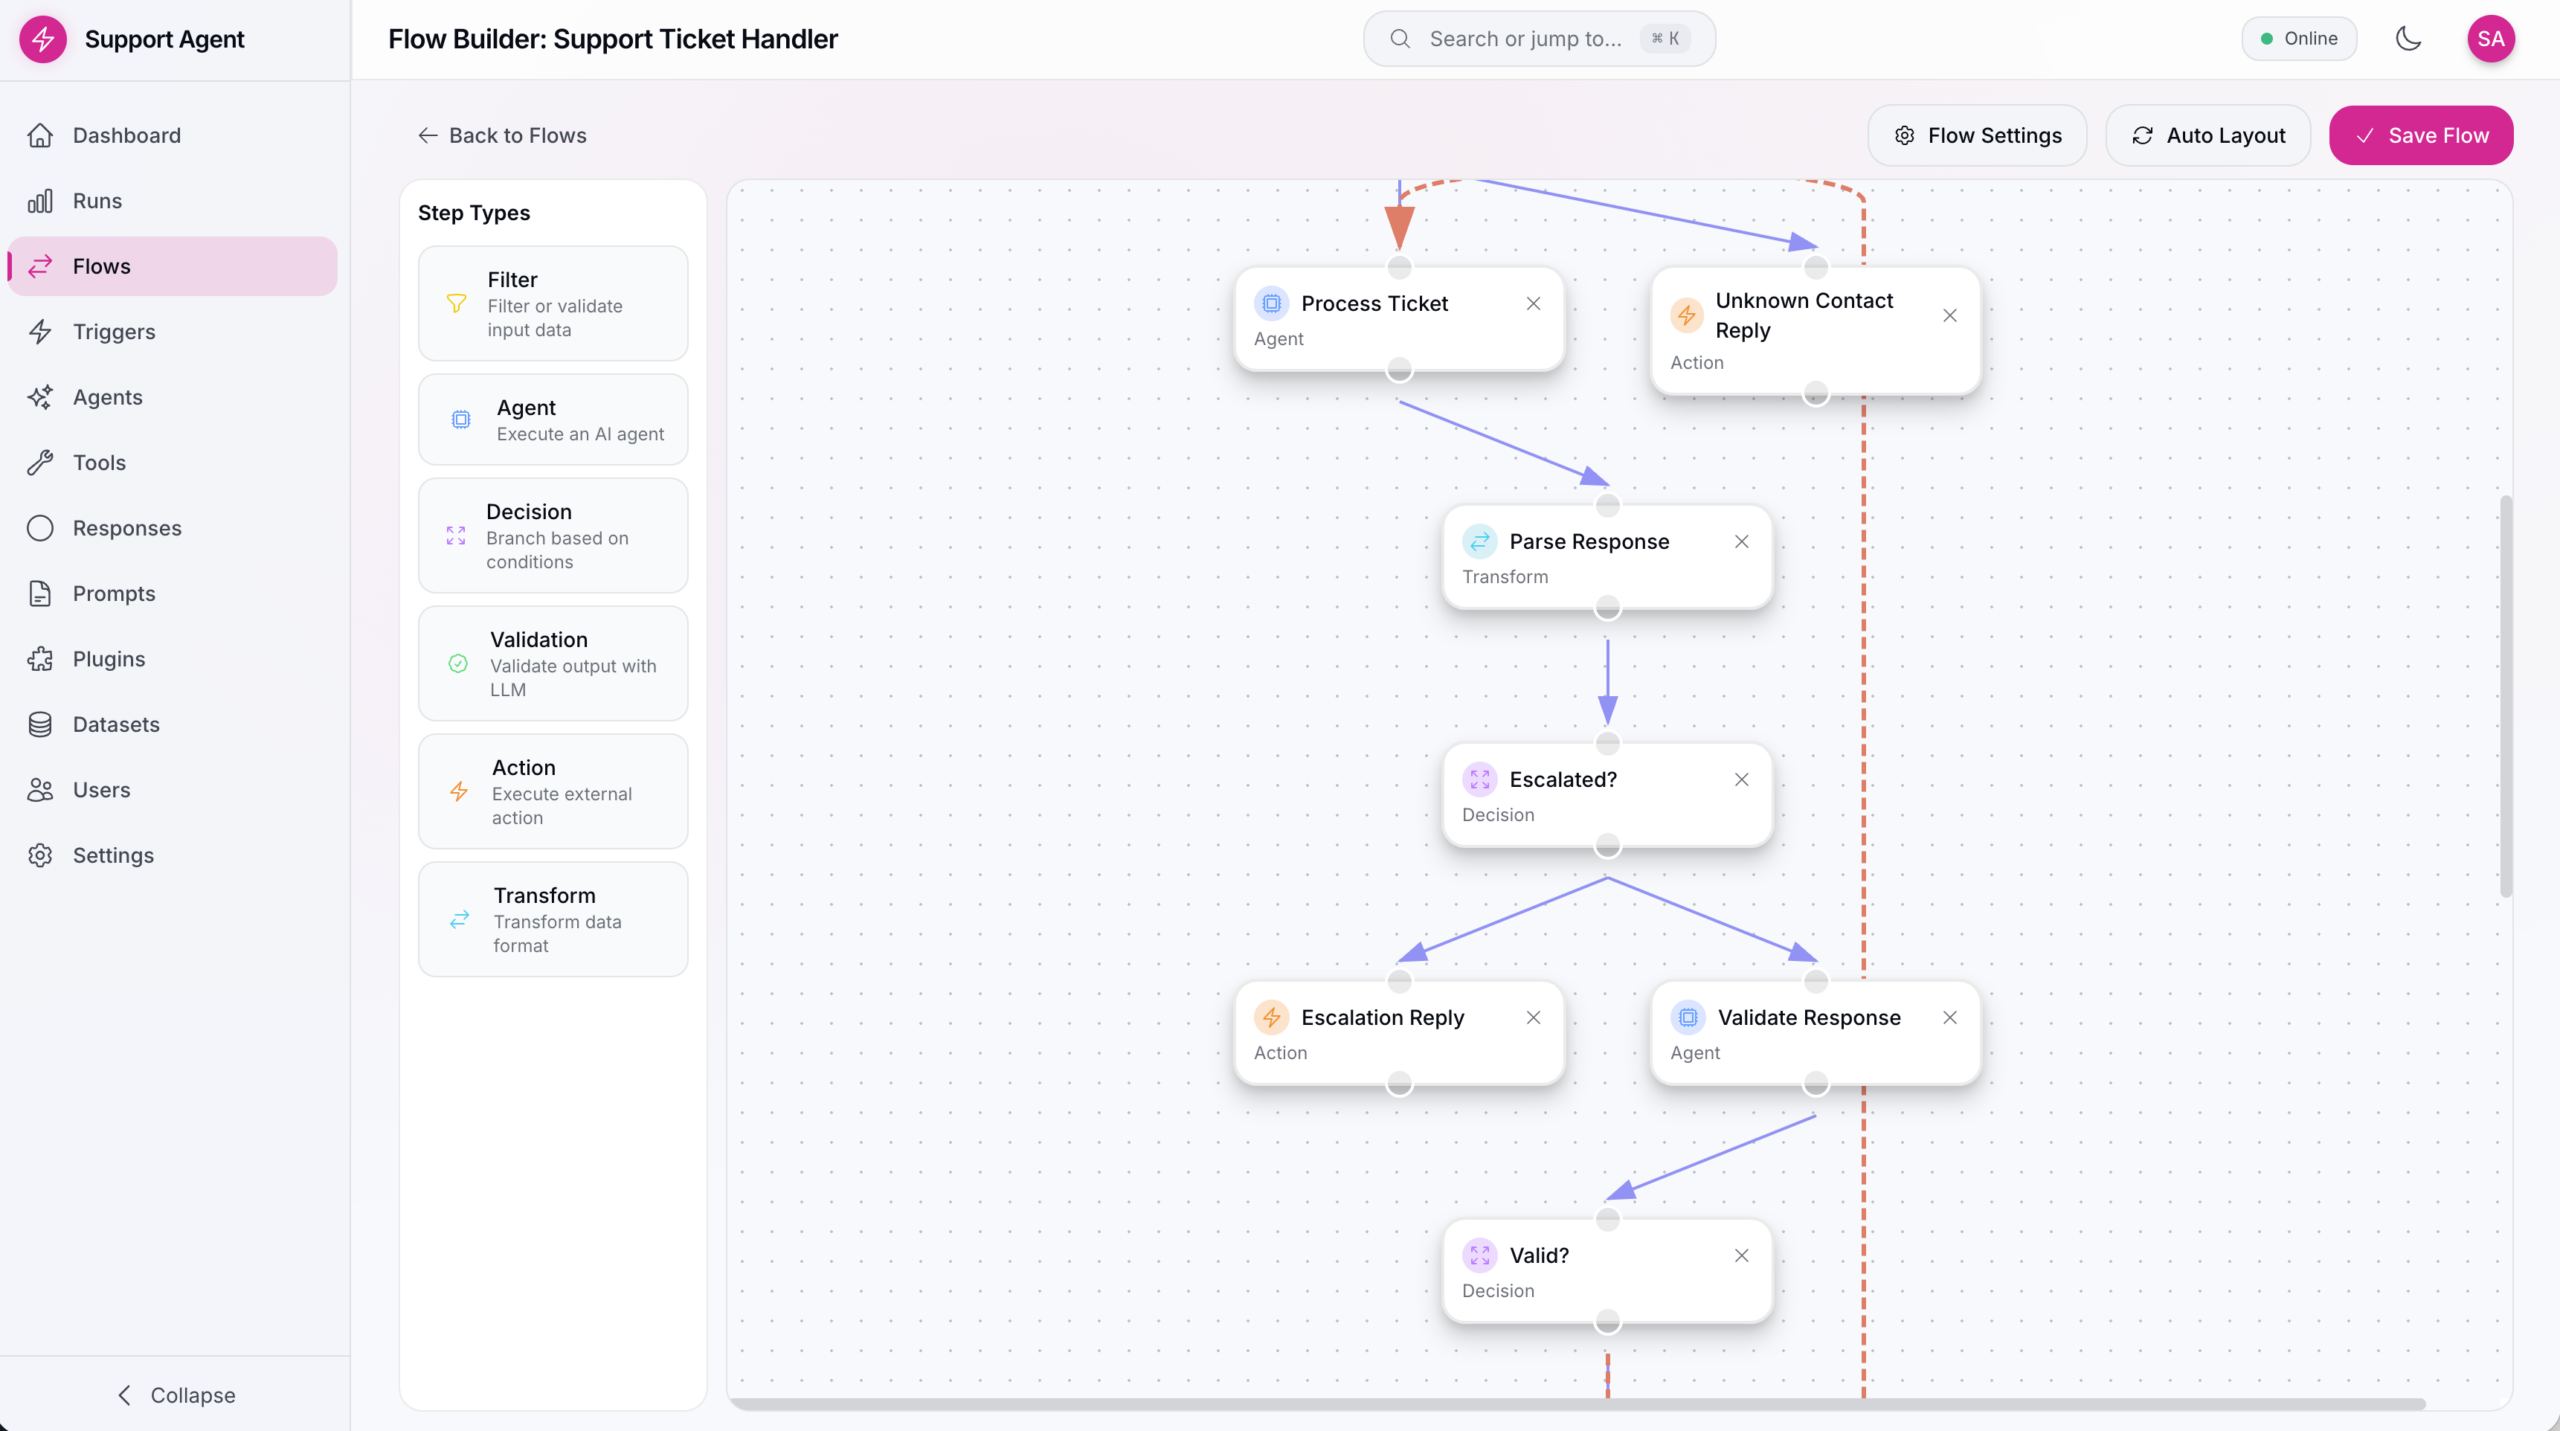Click the Process Ticket node agent icon
Viewport: 2560px width, 1431px height.
(x=1271, y=303)
